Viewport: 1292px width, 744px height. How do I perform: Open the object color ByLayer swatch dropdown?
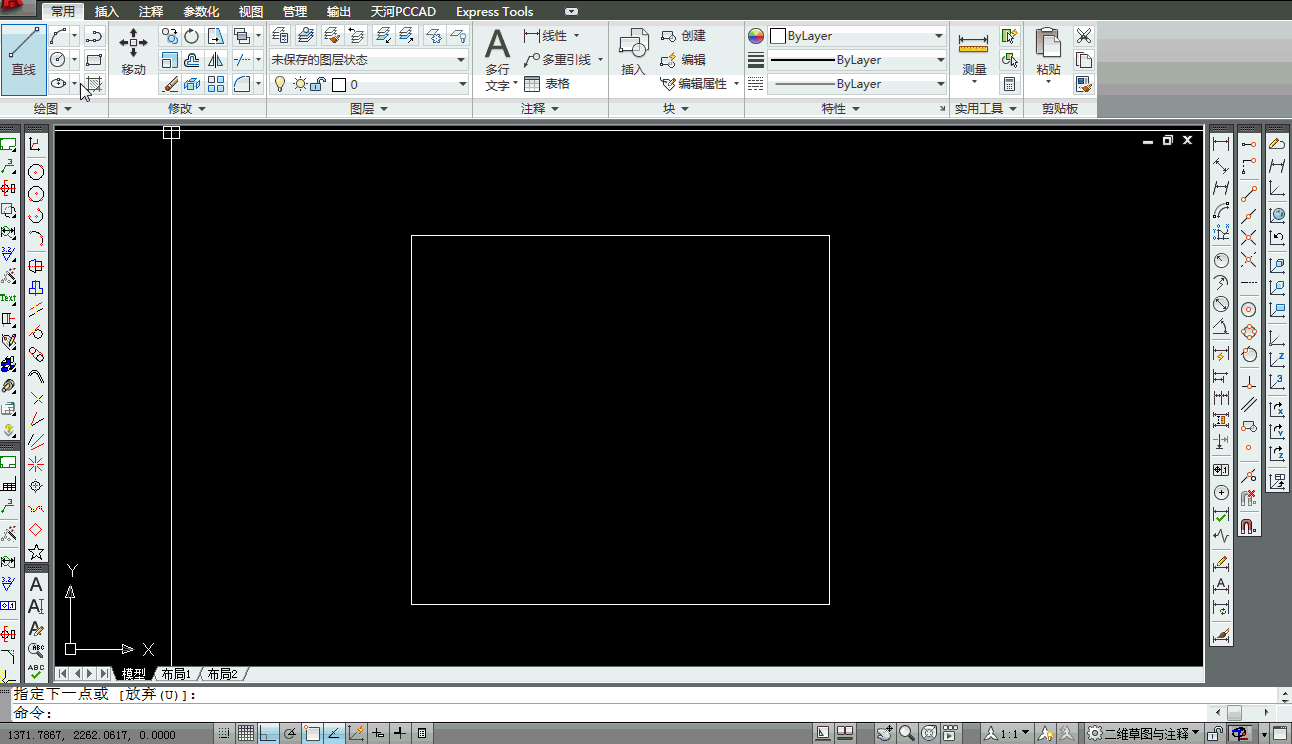coord(857,36)
